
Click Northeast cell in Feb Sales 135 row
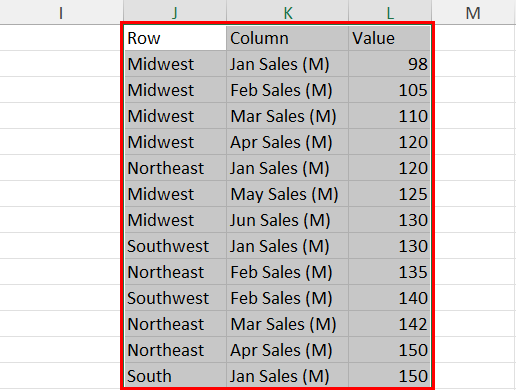pos(175,272)
